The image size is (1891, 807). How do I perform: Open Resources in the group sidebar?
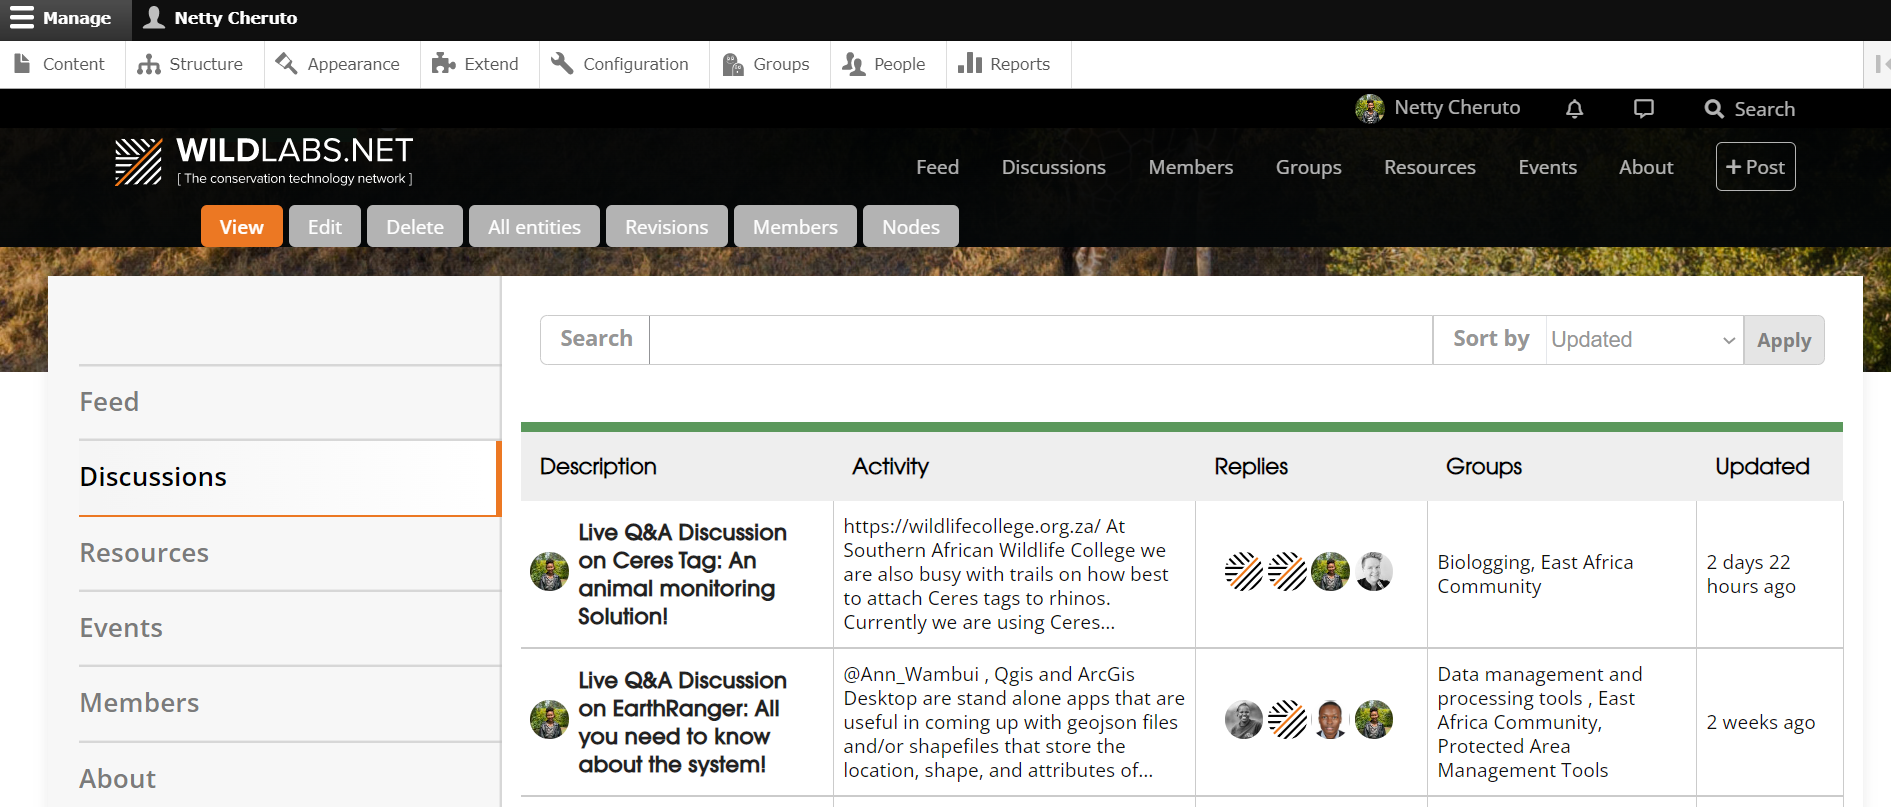click(289, 553)
